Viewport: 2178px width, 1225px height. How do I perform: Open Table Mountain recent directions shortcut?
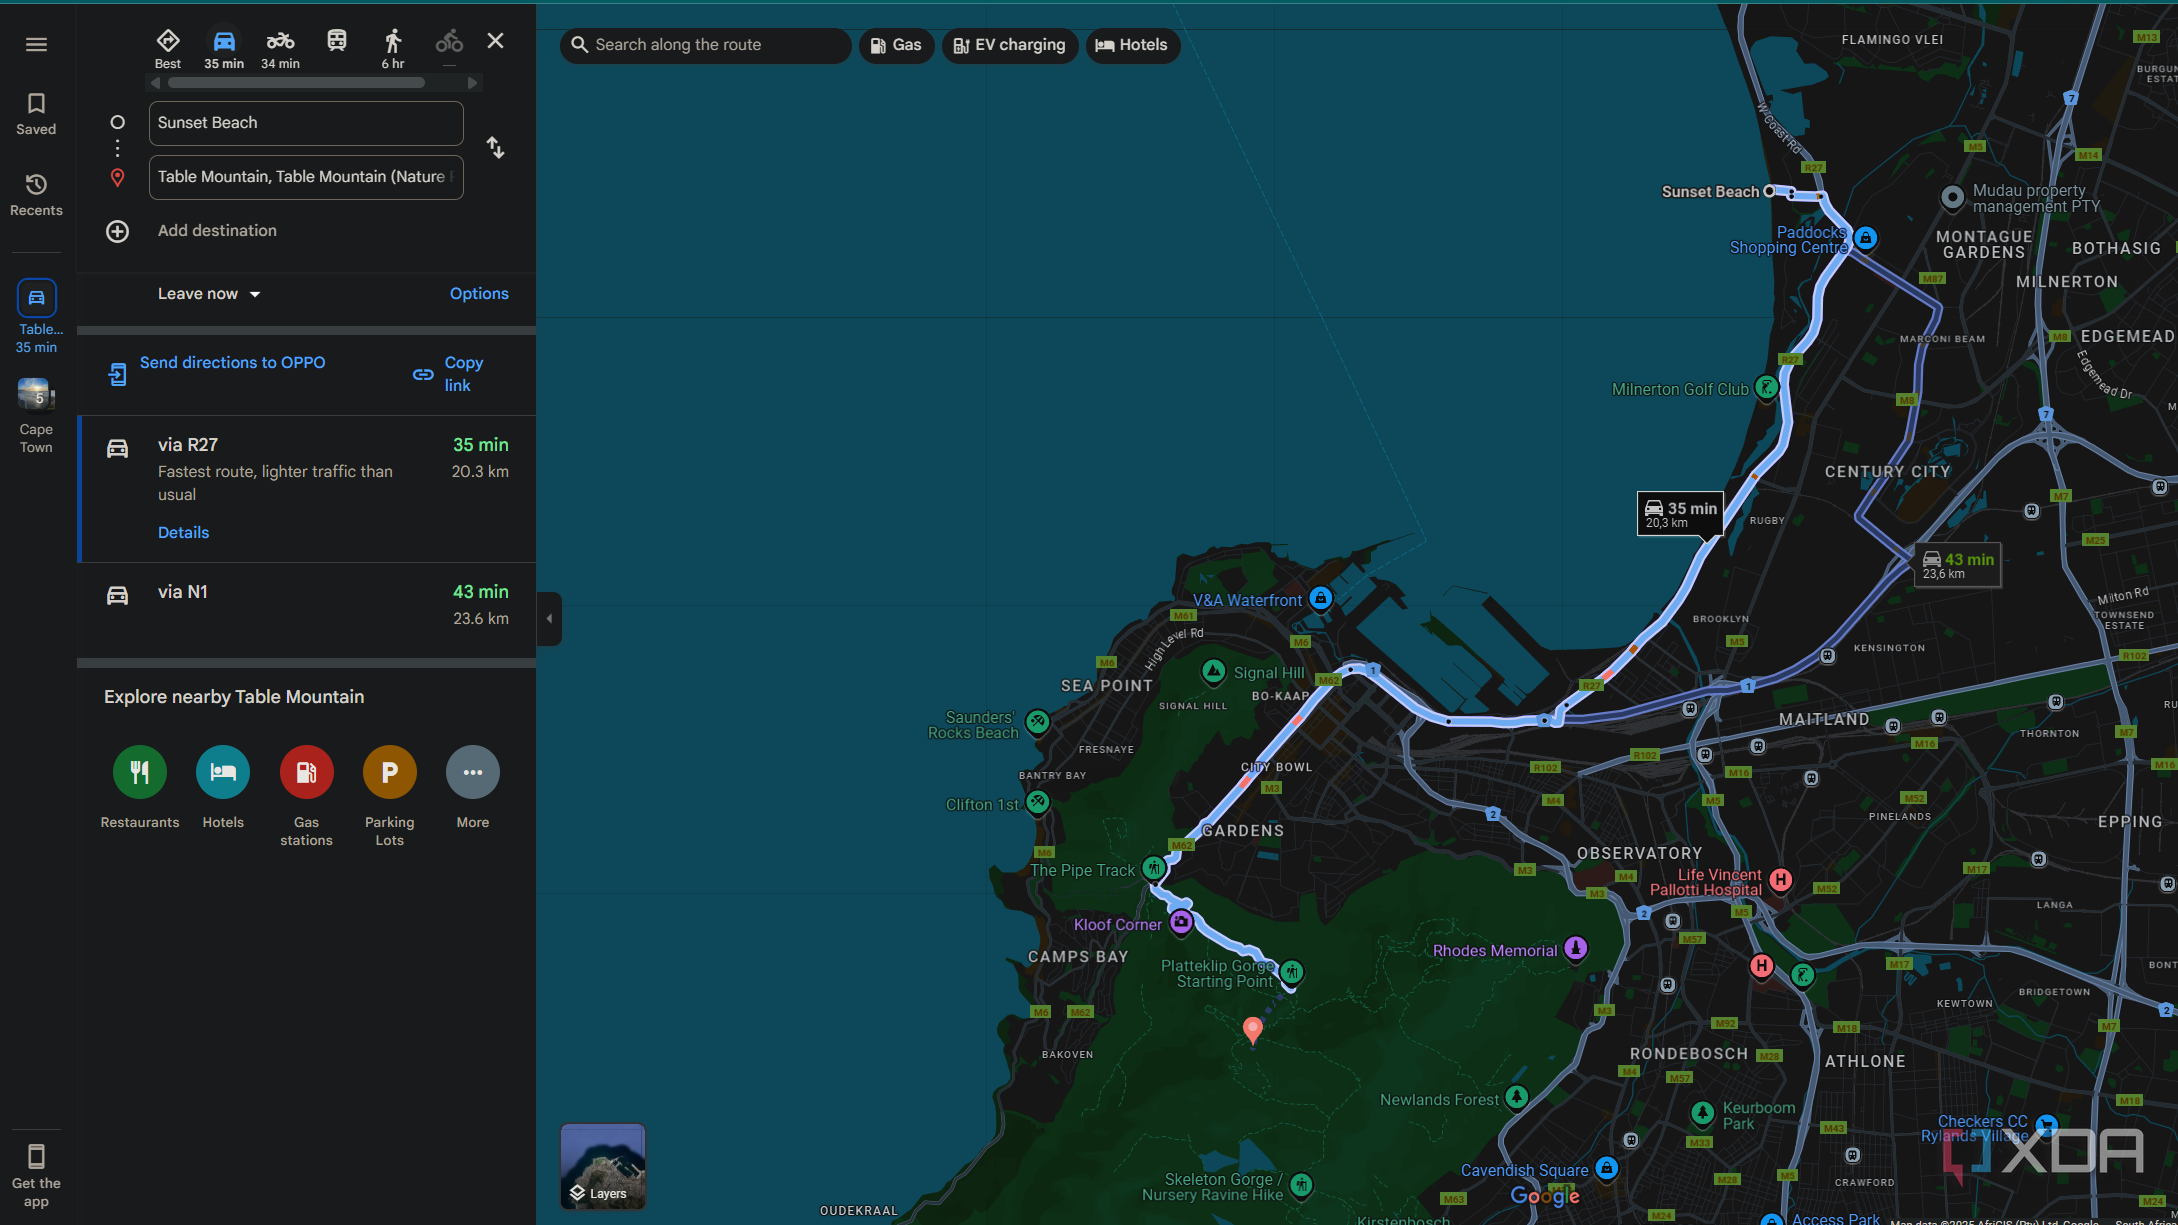(36, 317)
